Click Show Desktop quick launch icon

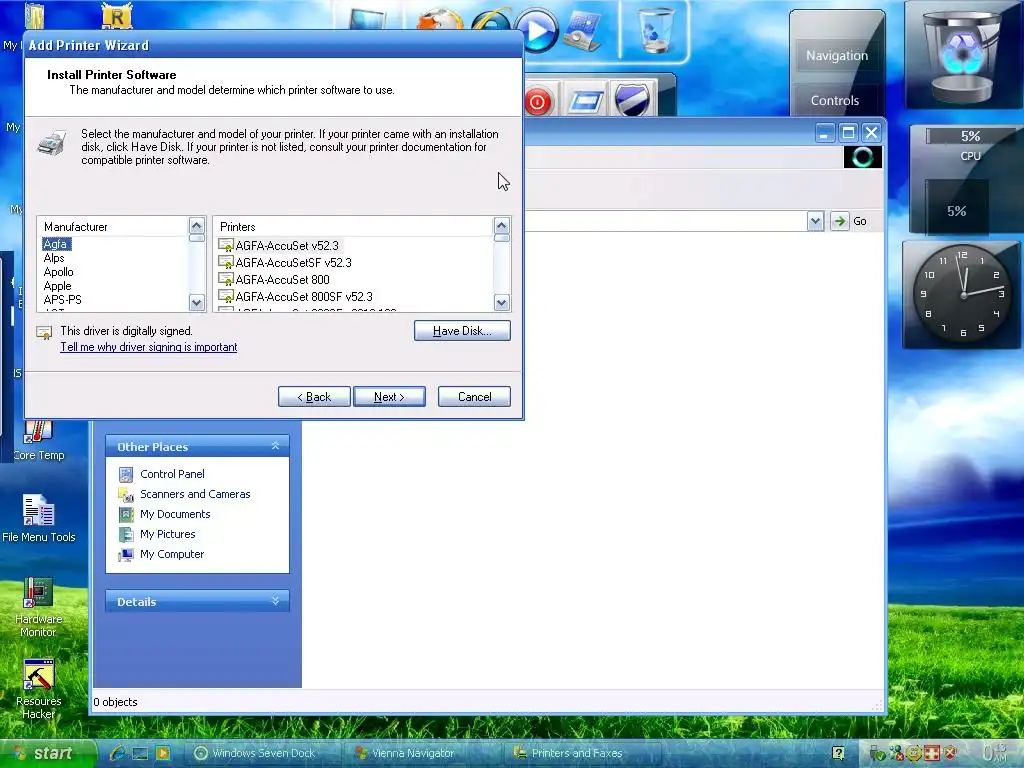coord(140,753)
